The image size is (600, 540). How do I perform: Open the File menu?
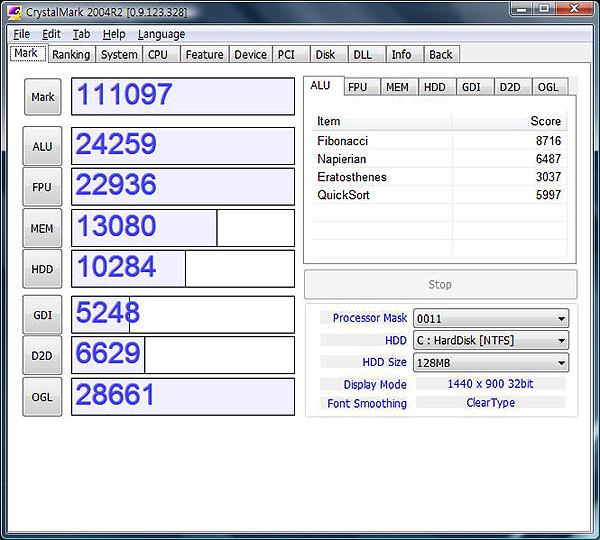[21, 34]
